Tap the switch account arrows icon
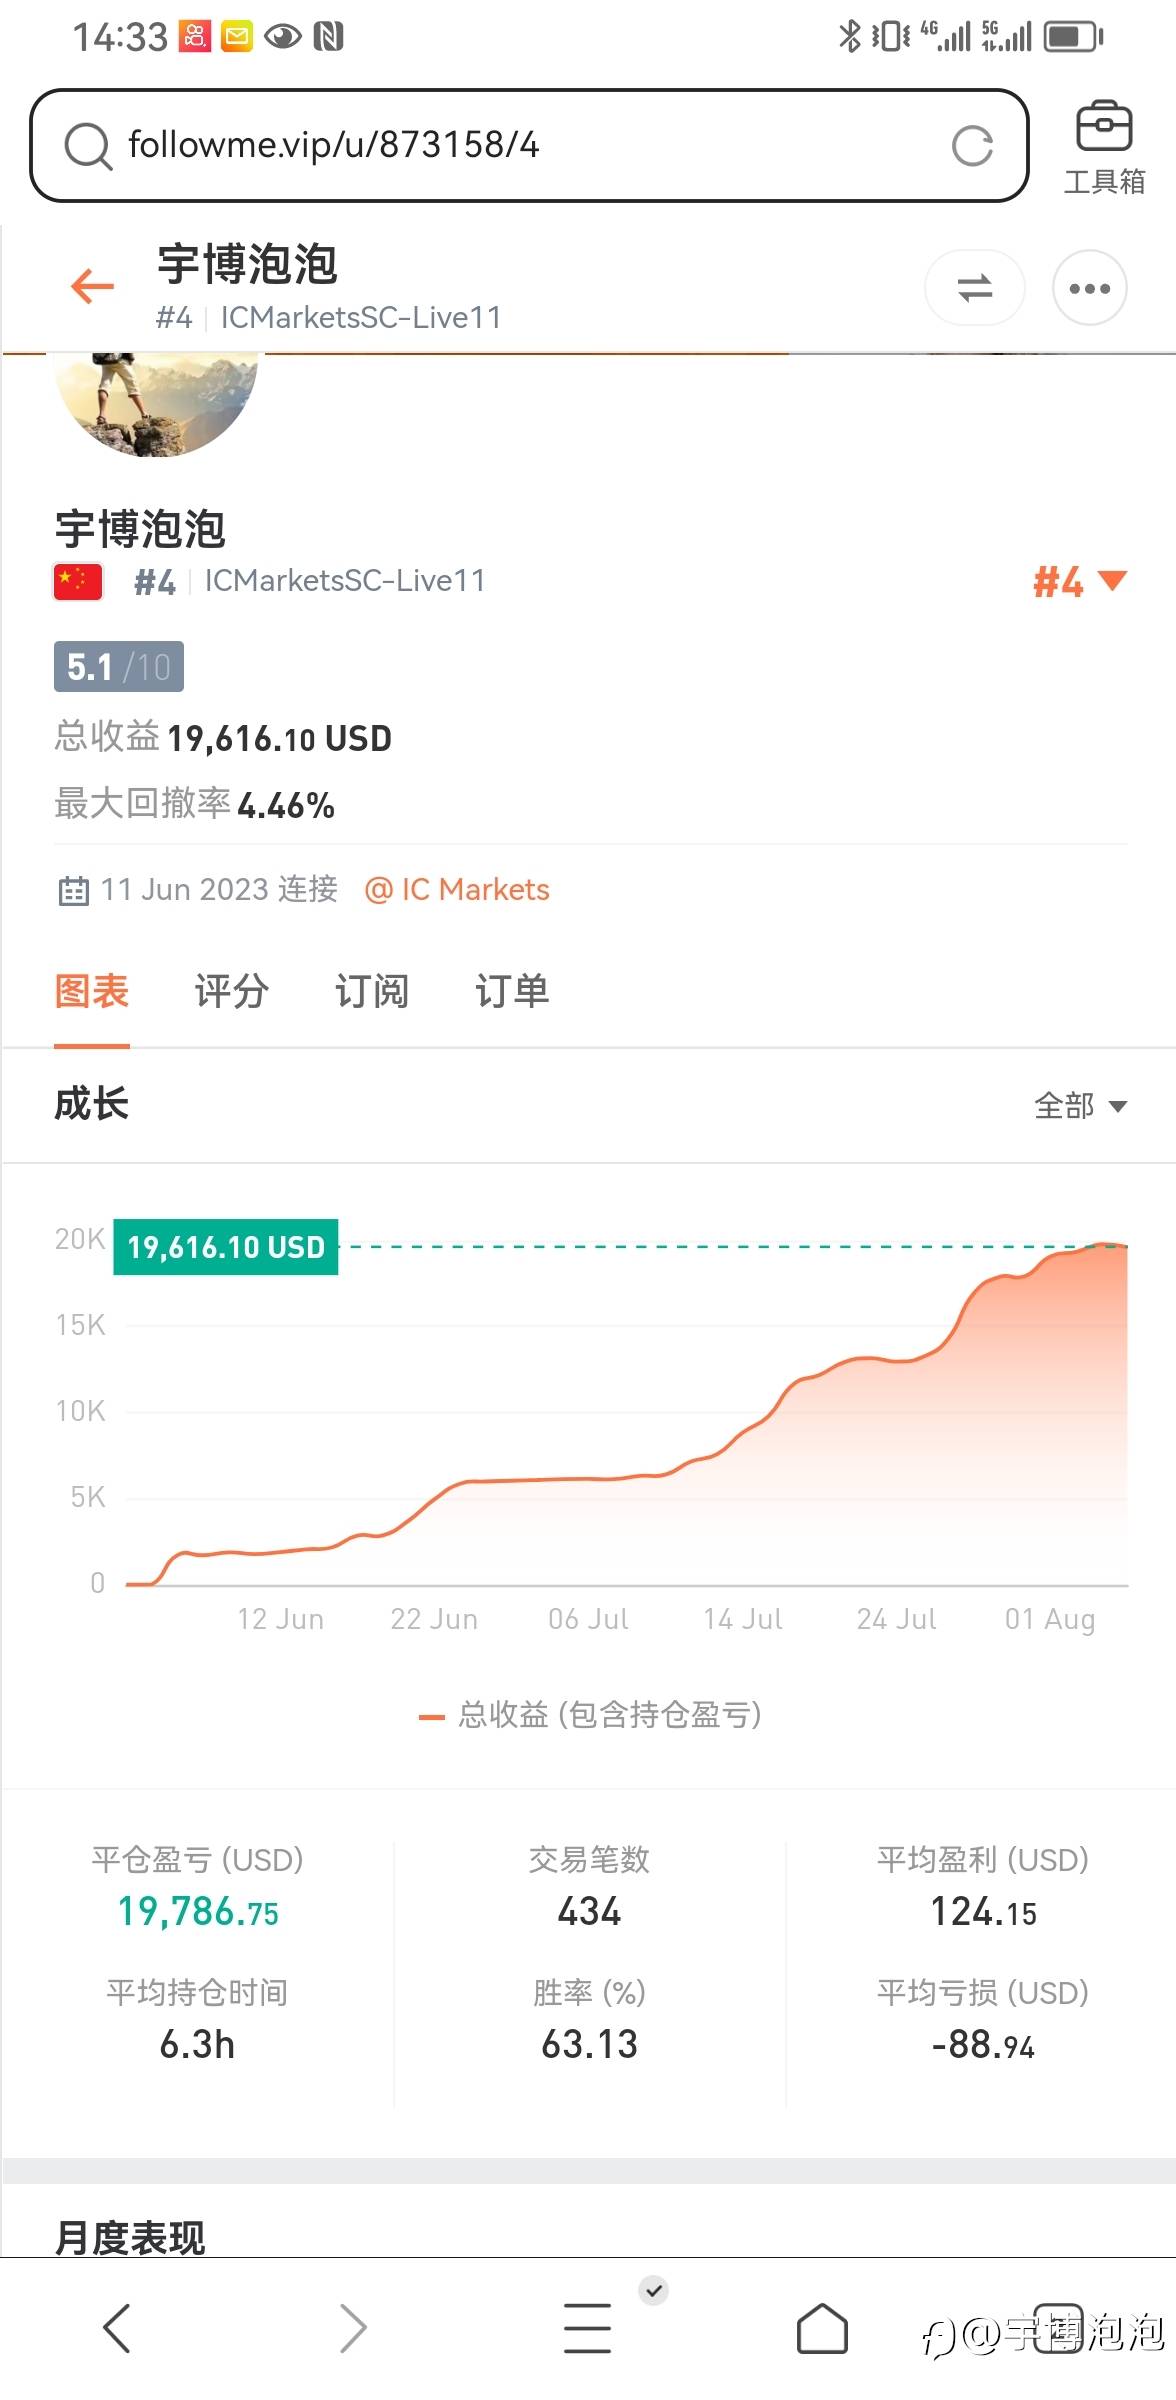1176x2400 pixels. (974, 289)
